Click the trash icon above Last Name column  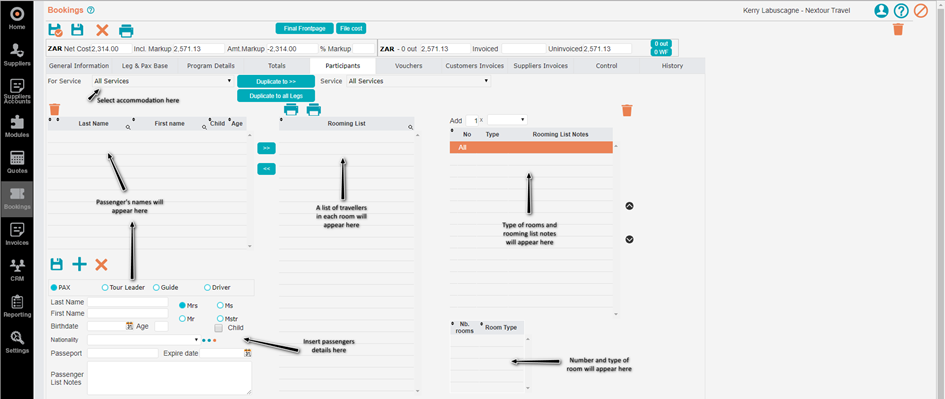(55, 109)
